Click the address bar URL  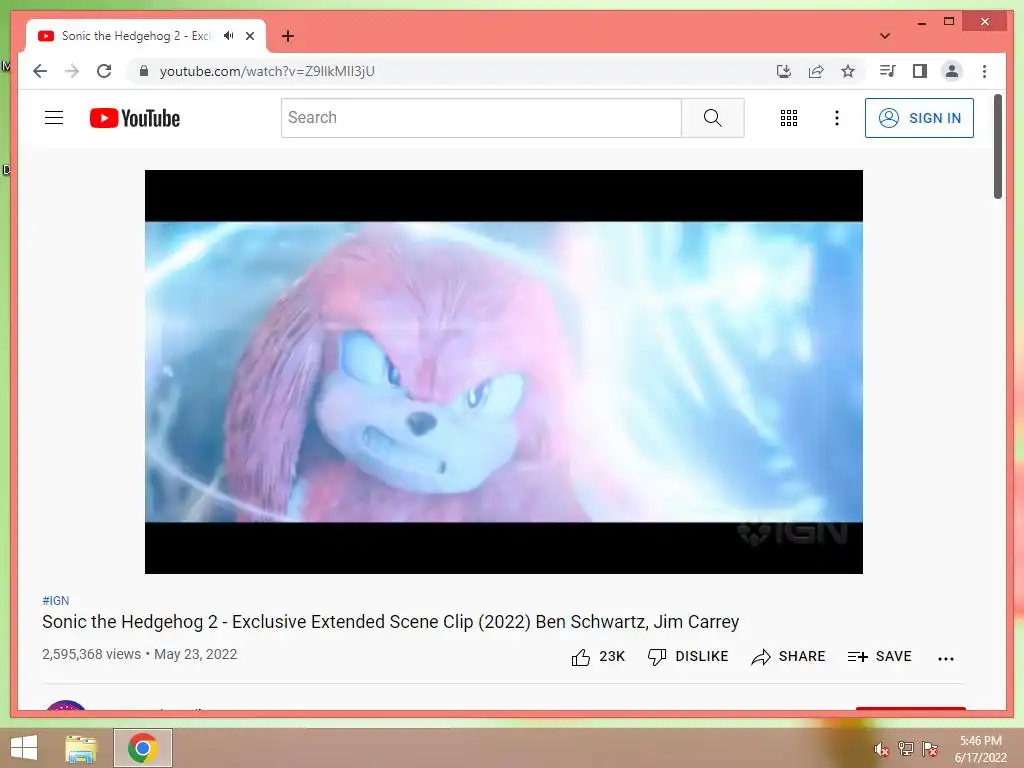point(267,71)
